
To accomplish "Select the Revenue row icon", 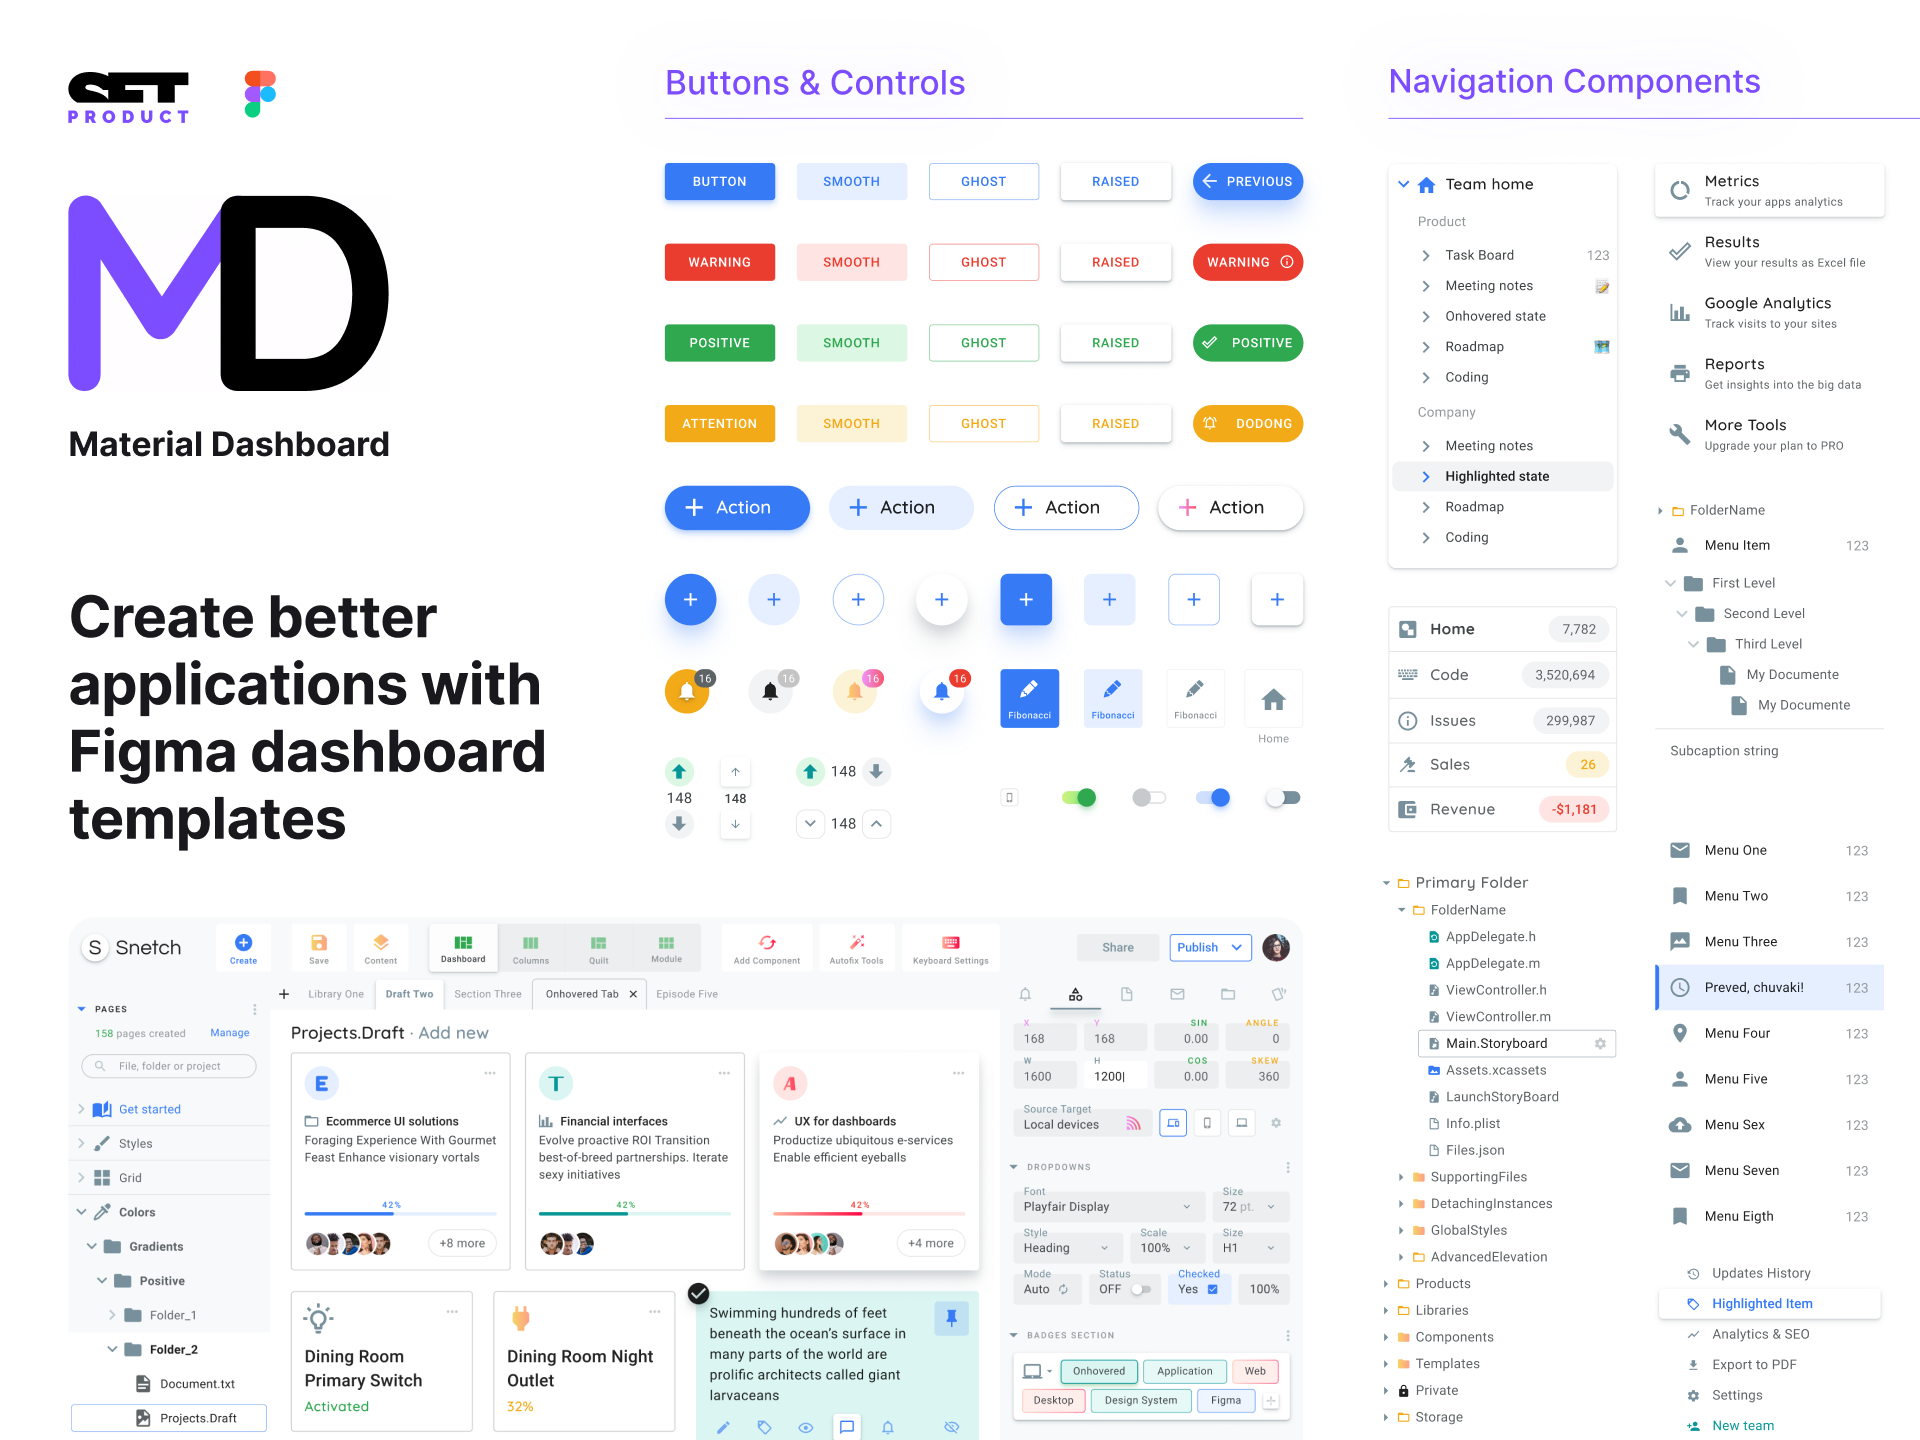I will click(1404, 809).
